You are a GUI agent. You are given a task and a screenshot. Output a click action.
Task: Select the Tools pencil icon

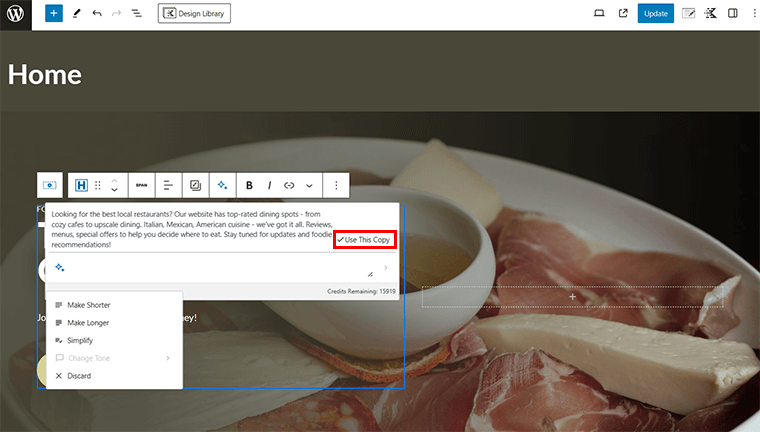(x=77, y=14)
